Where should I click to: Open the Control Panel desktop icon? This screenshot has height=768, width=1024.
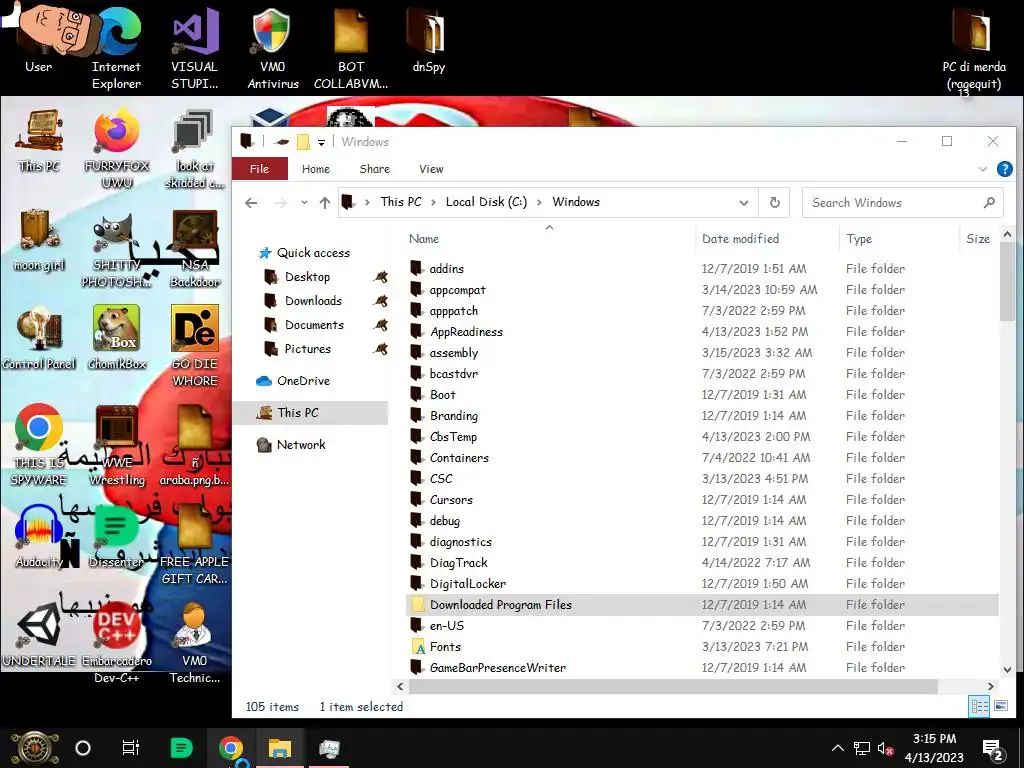39,339
